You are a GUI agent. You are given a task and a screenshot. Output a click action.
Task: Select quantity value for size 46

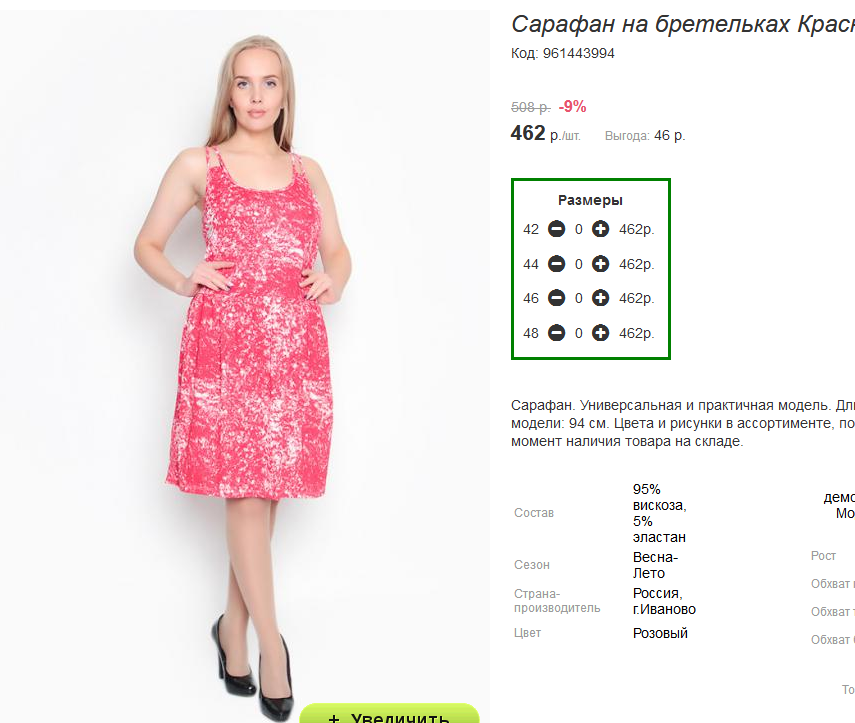point(579,299)
